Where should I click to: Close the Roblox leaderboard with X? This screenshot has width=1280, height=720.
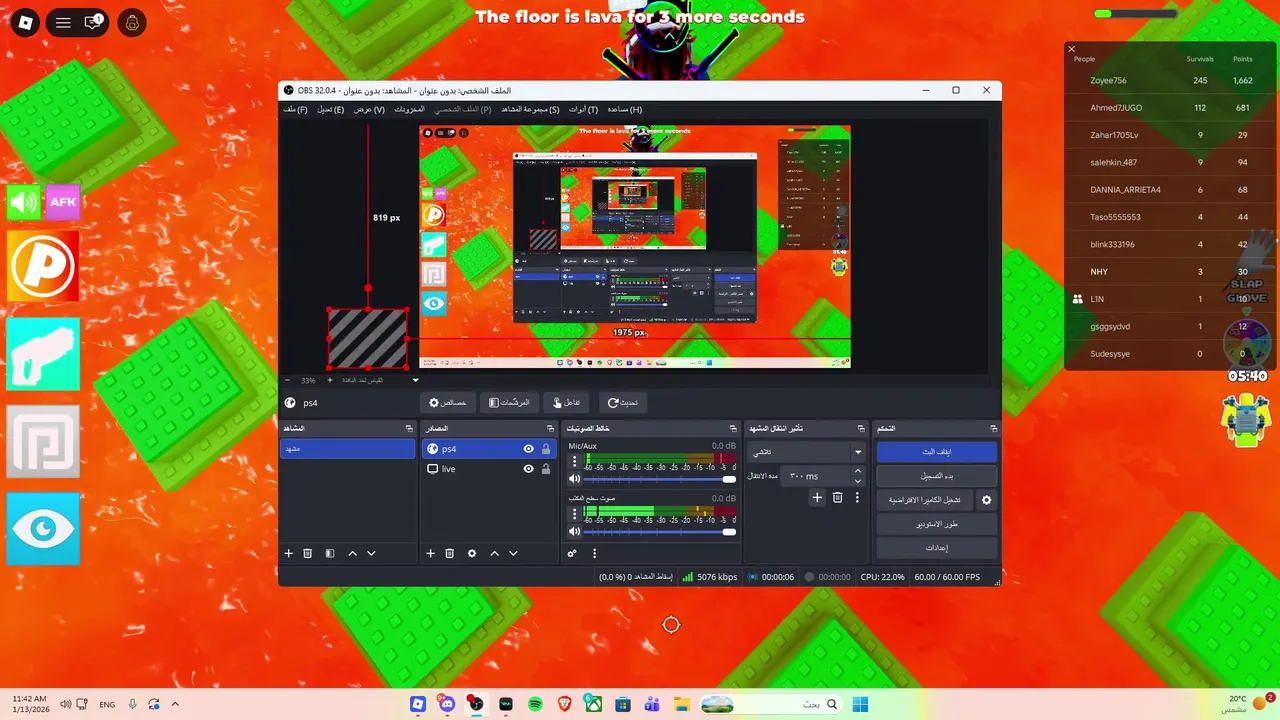(x=1071, y=49)
